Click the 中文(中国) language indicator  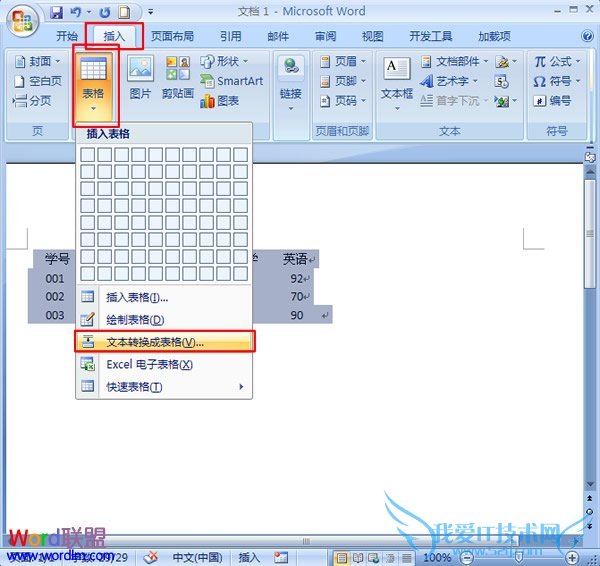197,557
